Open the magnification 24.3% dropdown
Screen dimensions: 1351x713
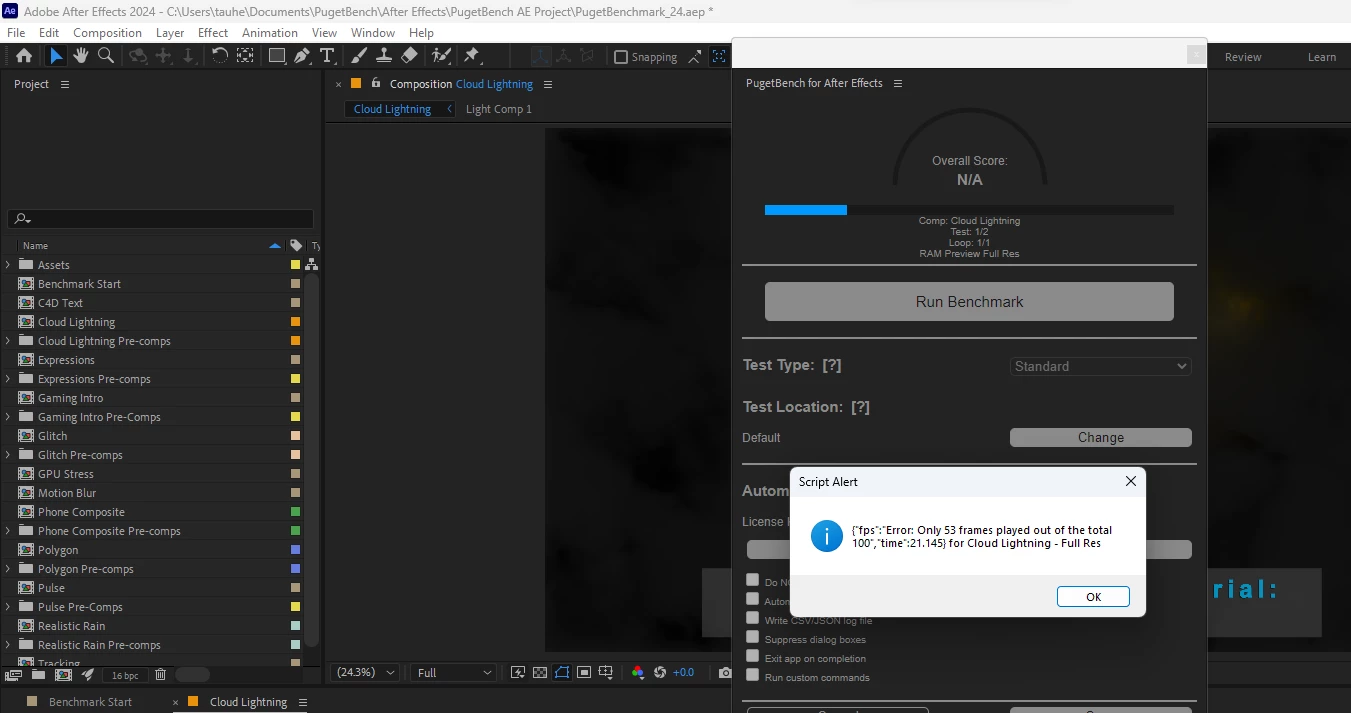pos(365,673)
